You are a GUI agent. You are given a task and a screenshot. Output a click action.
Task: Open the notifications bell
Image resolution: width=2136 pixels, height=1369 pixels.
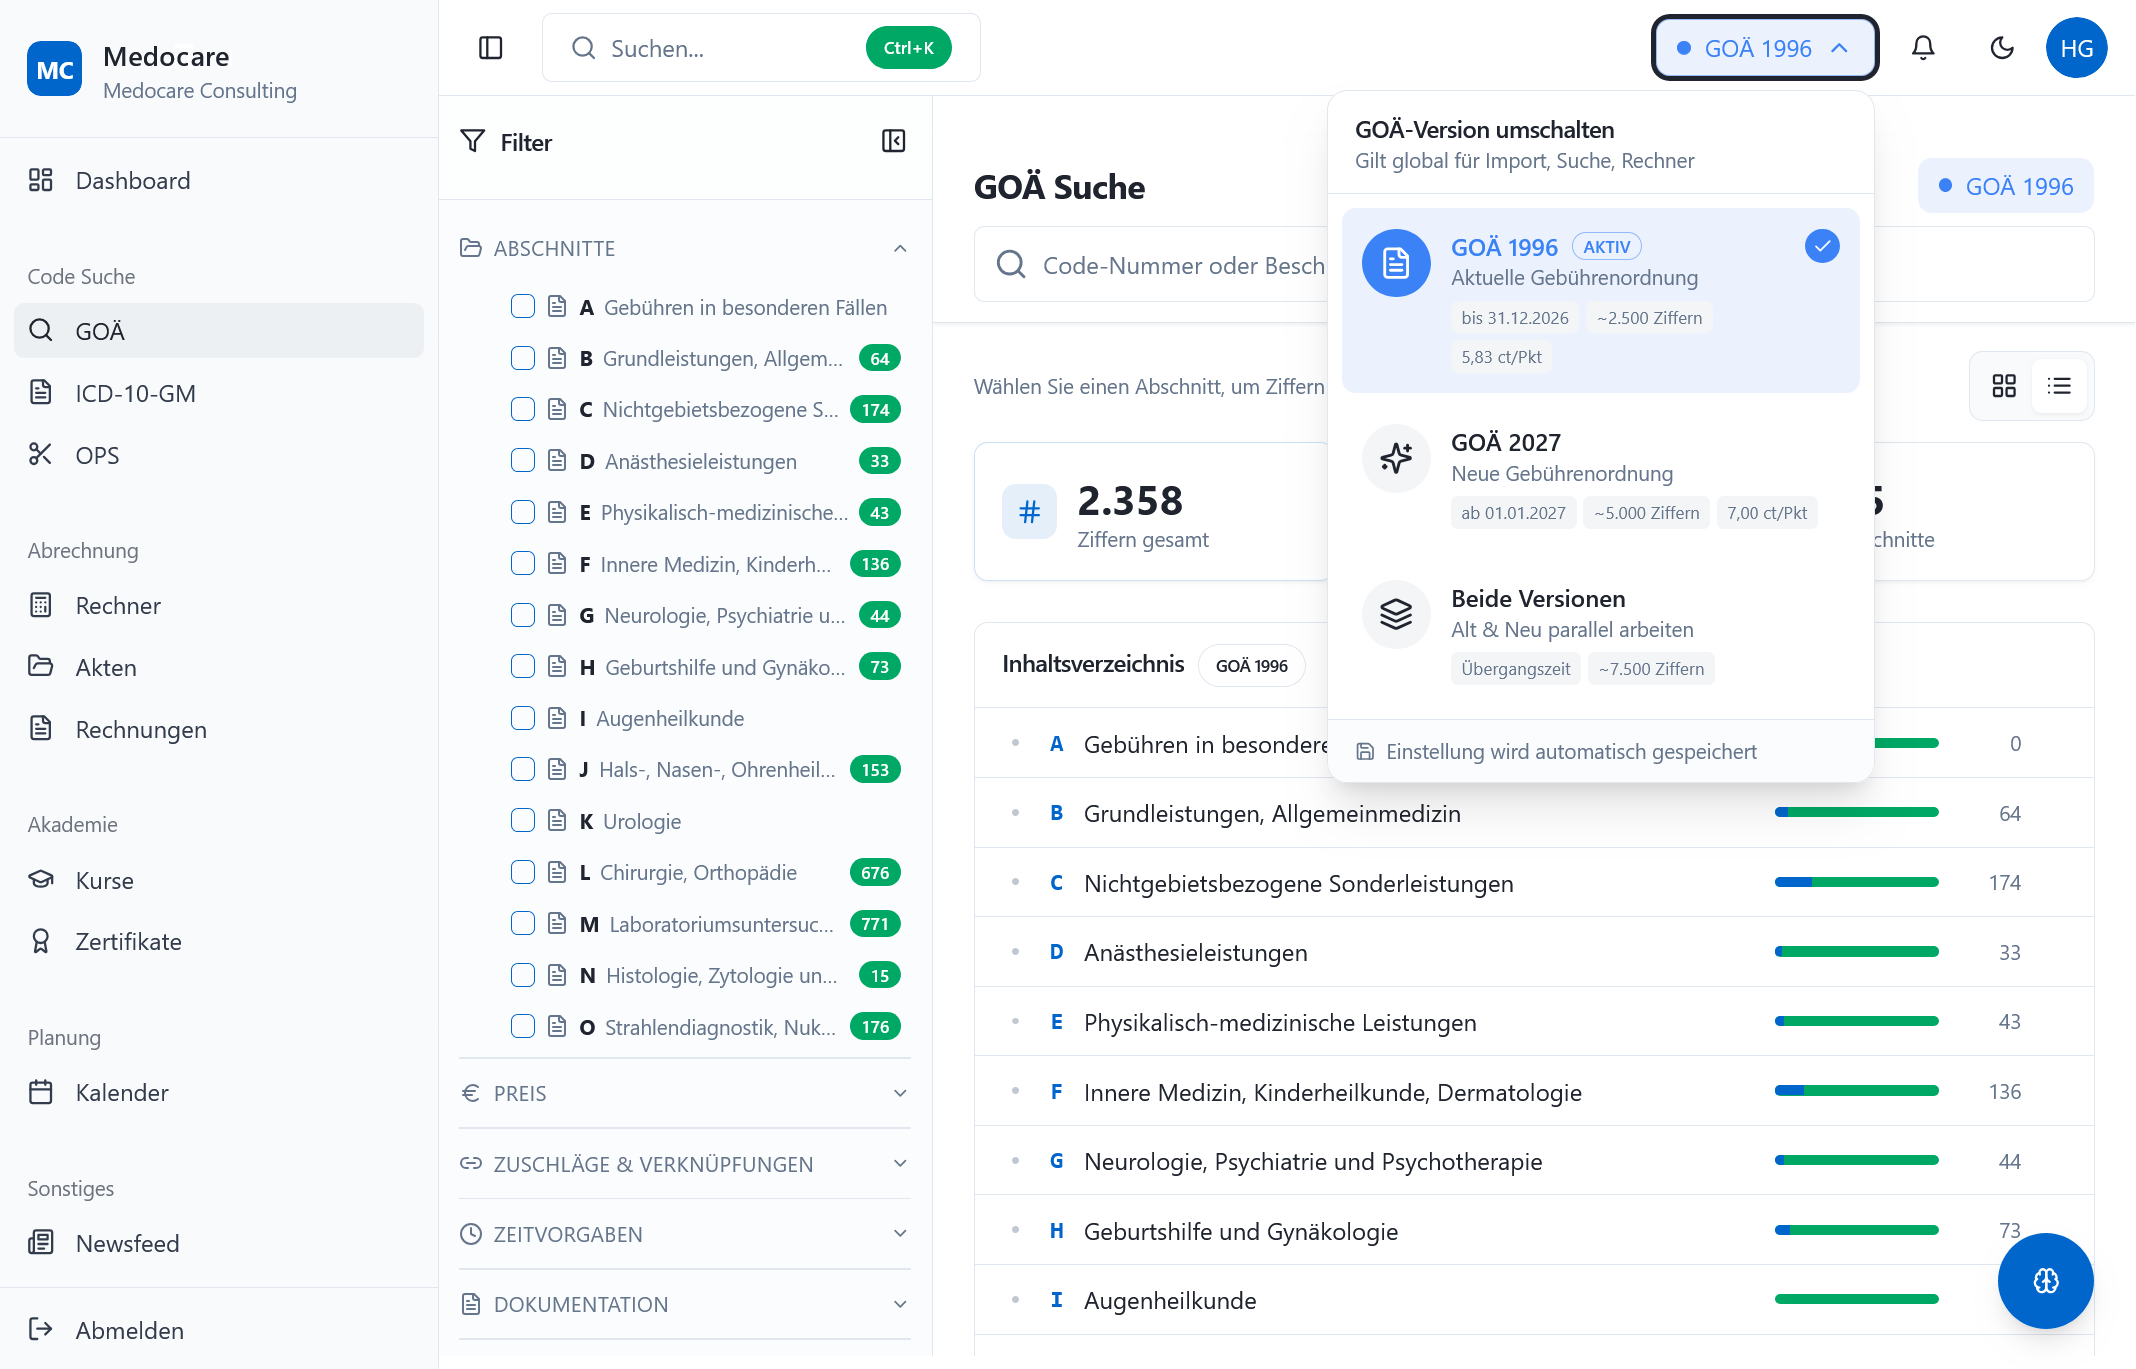1922,48
